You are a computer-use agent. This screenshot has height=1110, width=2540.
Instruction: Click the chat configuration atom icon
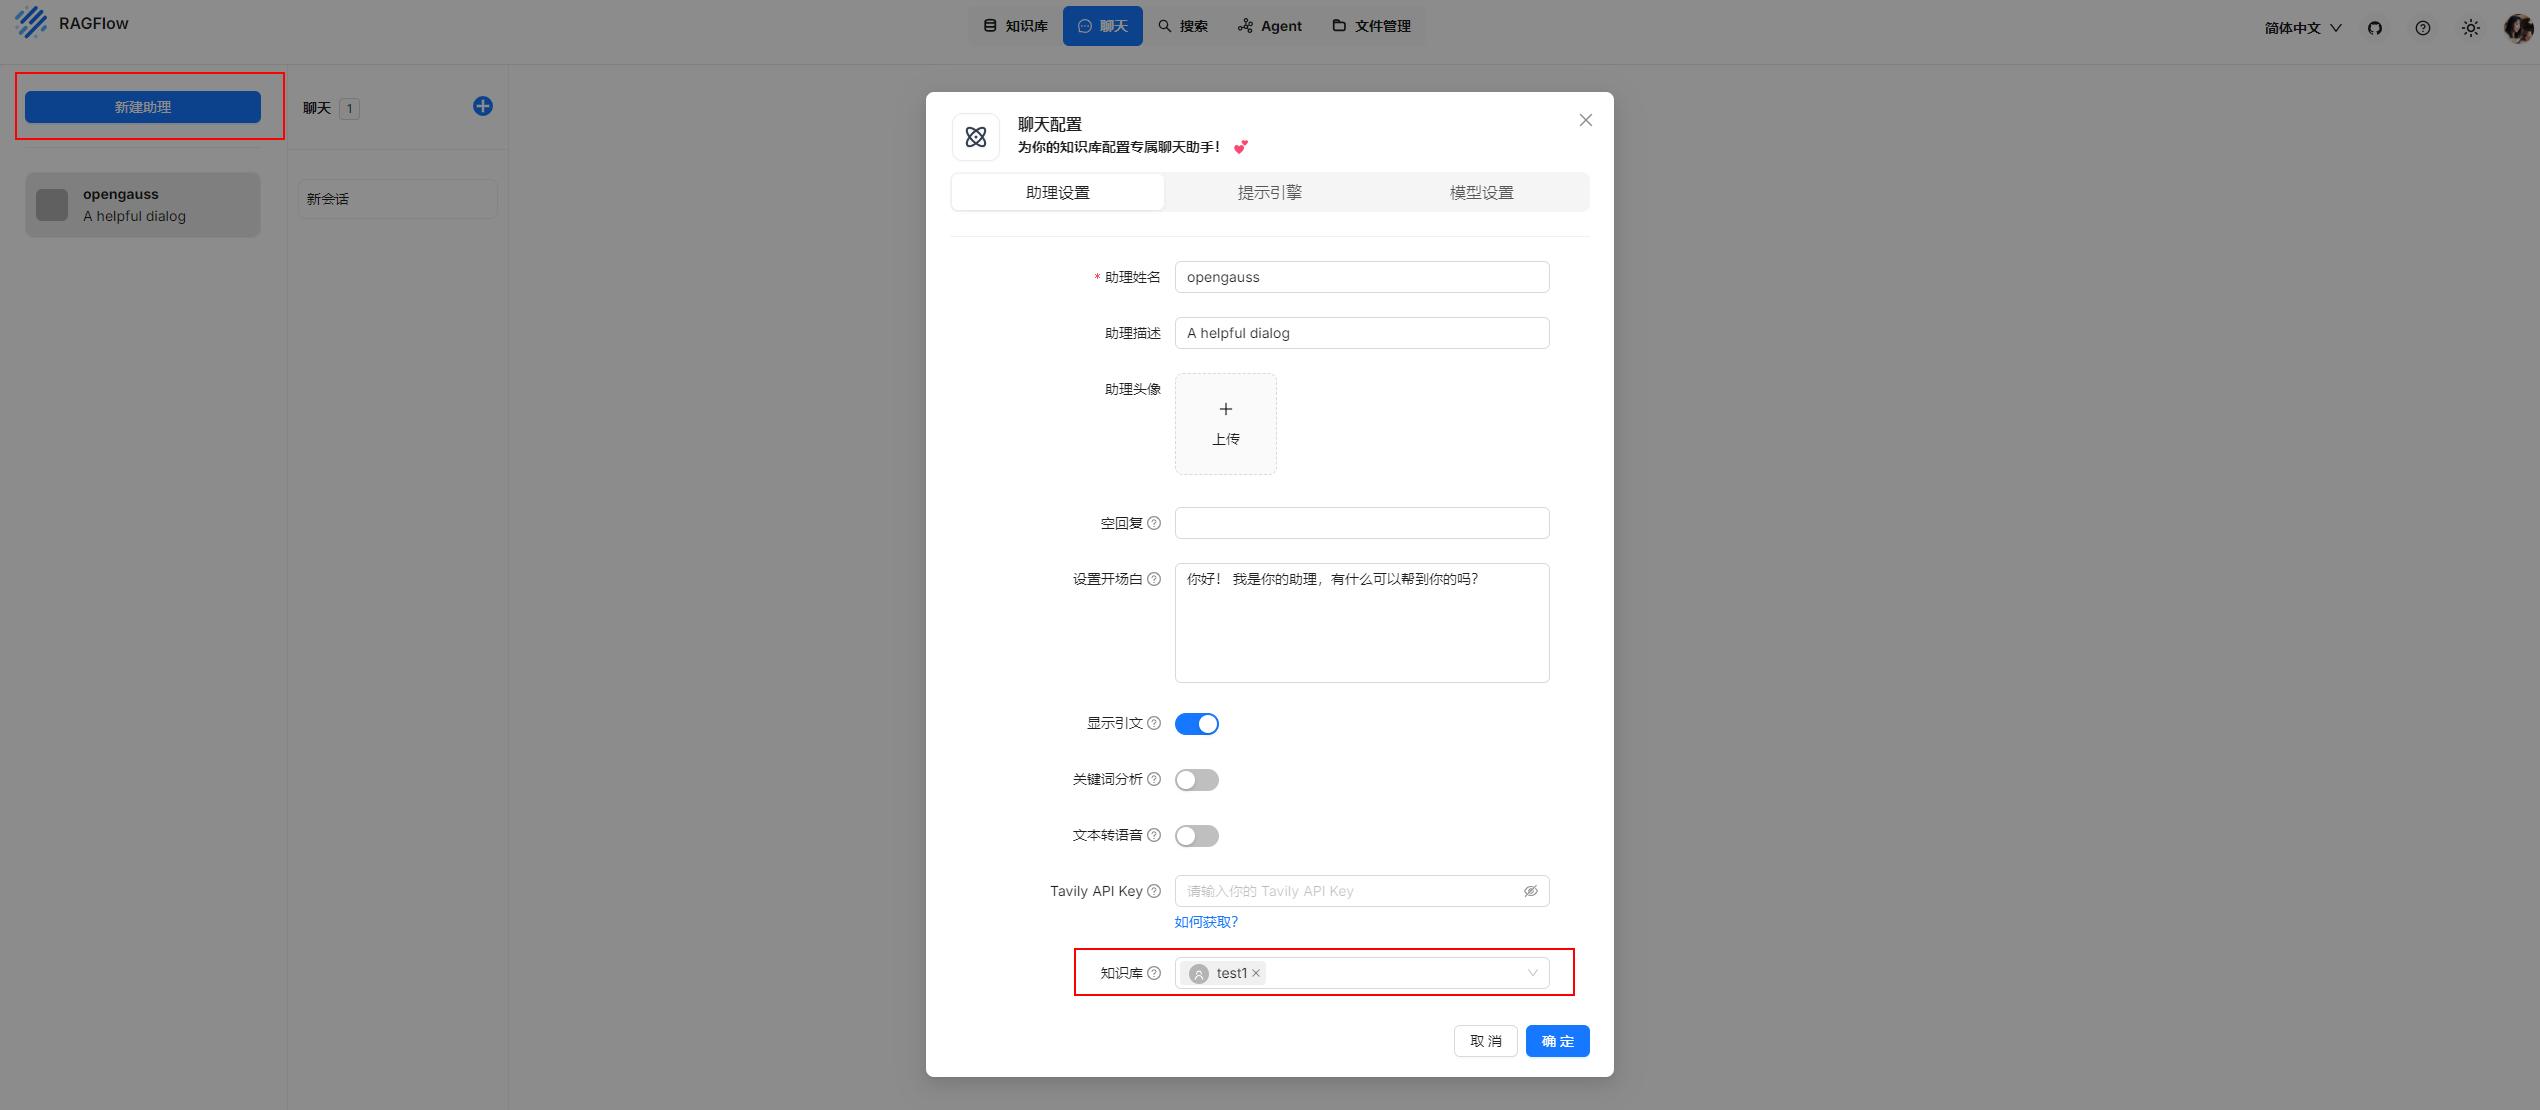[976, 137]
